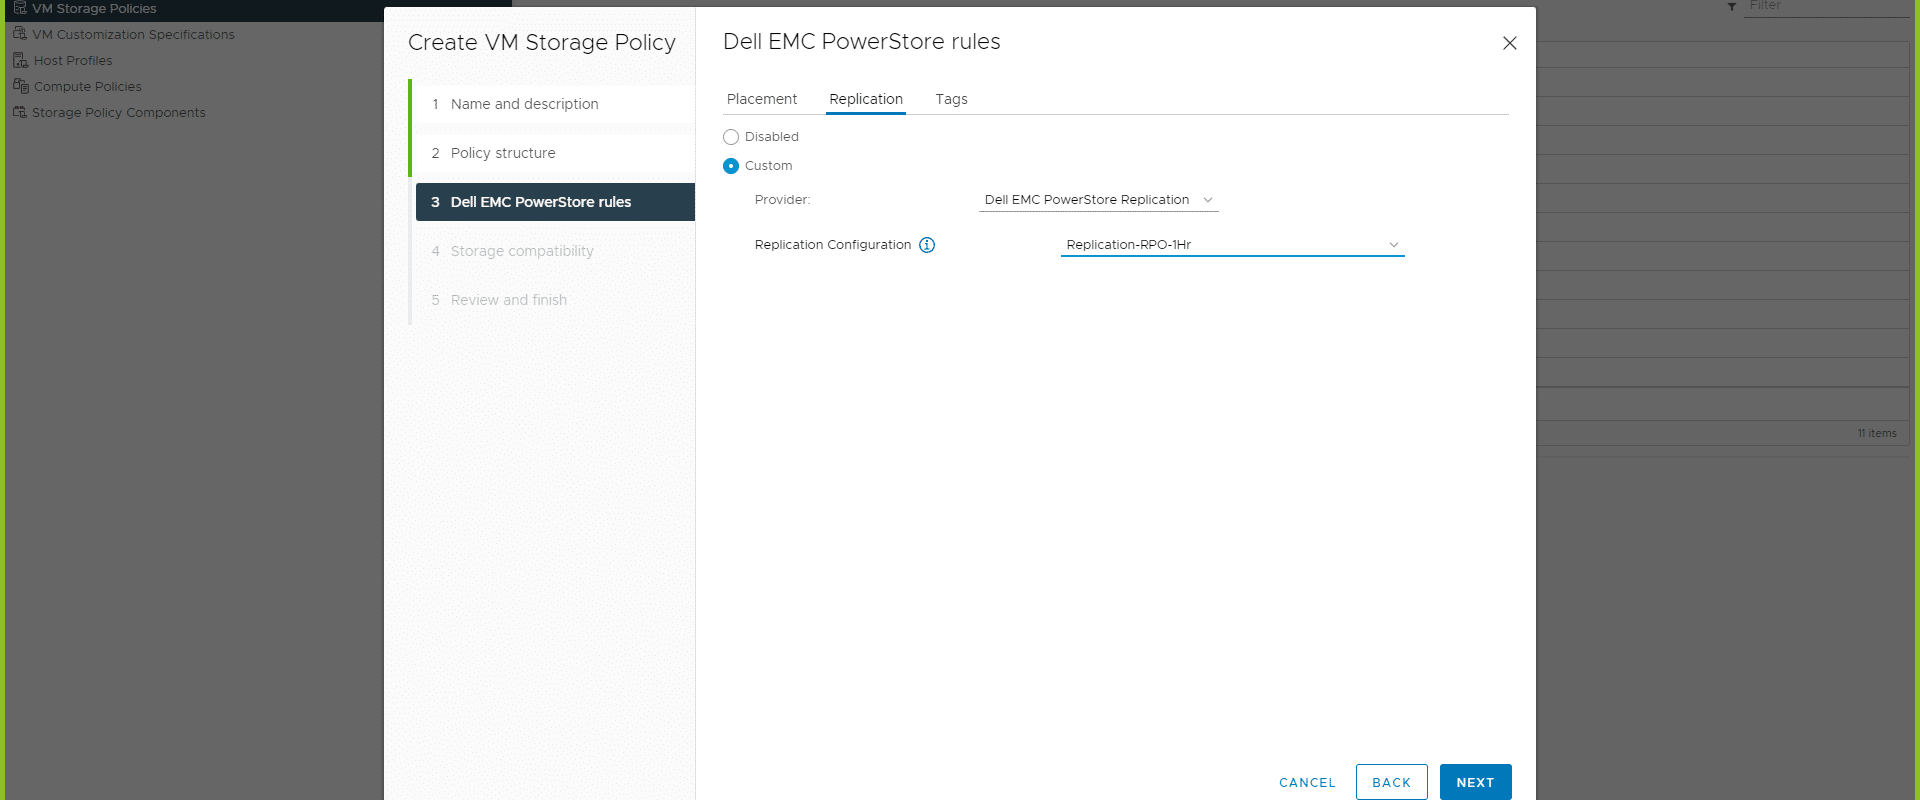Click Host Profiles sidebar icon
The width and height of the screenshot is (1920, 800).
click(20, 60)
